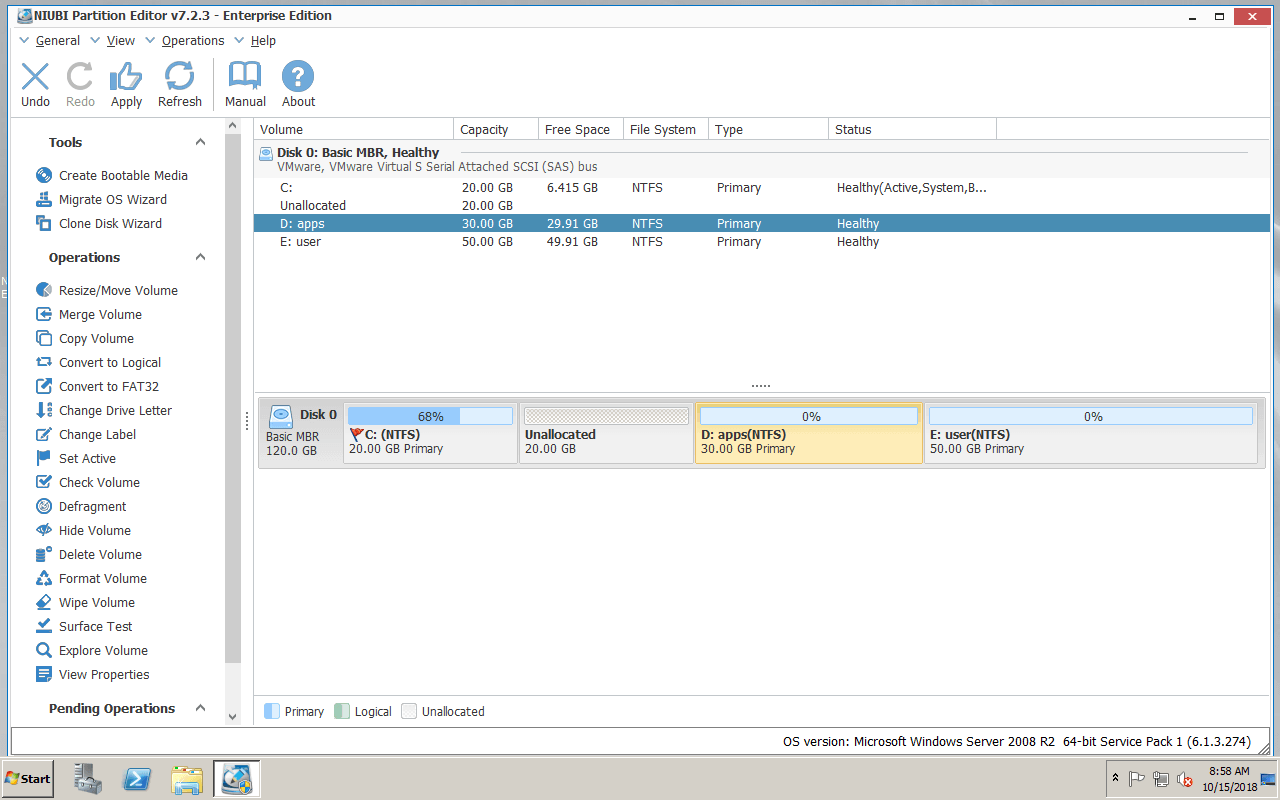Open the About help icon
The width and height of the screenshot is (1280, 800).
click(x=298, y=84)
